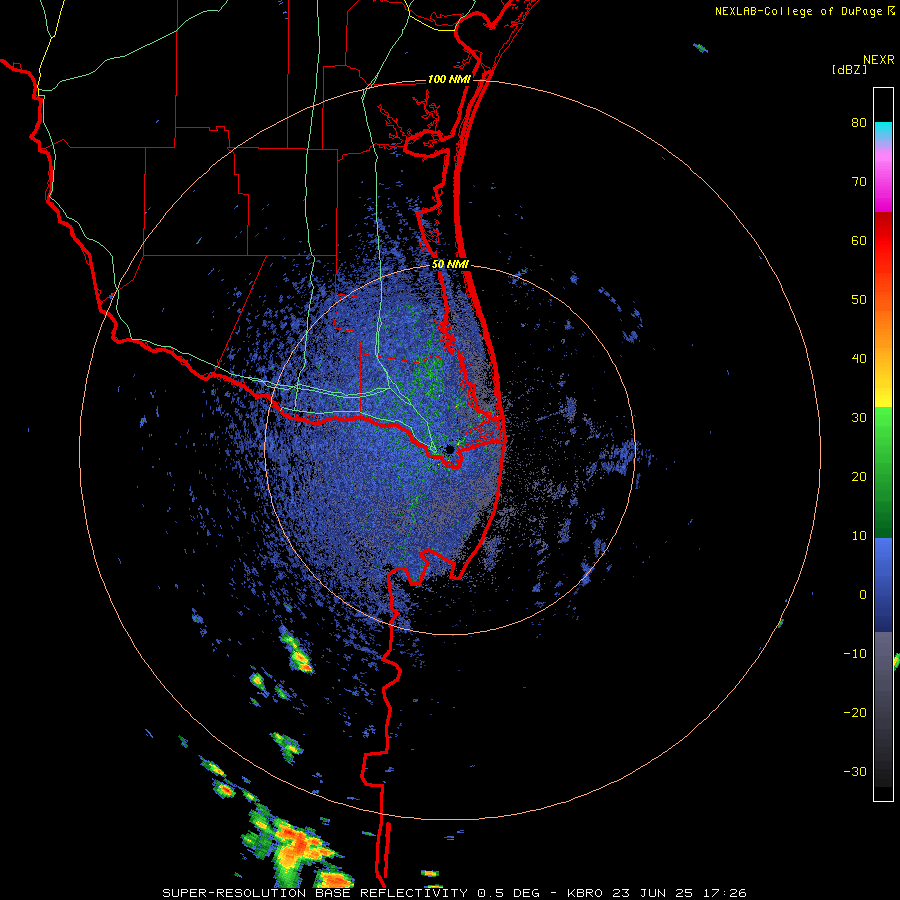This screenshot has height=900, width=900.
Task: Click the 70 value on the dBZ scale
Action: (x=859, y=182)
